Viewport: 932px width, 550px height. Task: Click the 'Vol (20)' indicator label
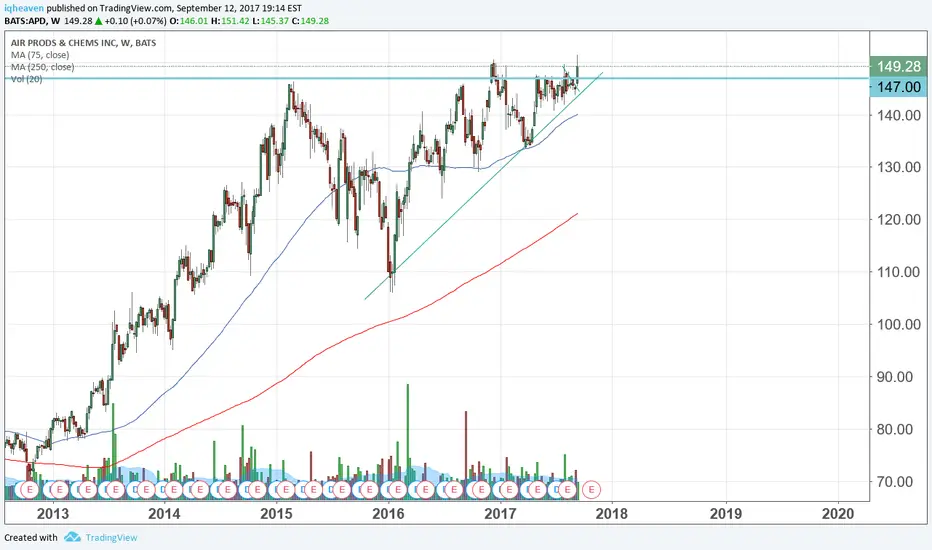click(26, 78)
